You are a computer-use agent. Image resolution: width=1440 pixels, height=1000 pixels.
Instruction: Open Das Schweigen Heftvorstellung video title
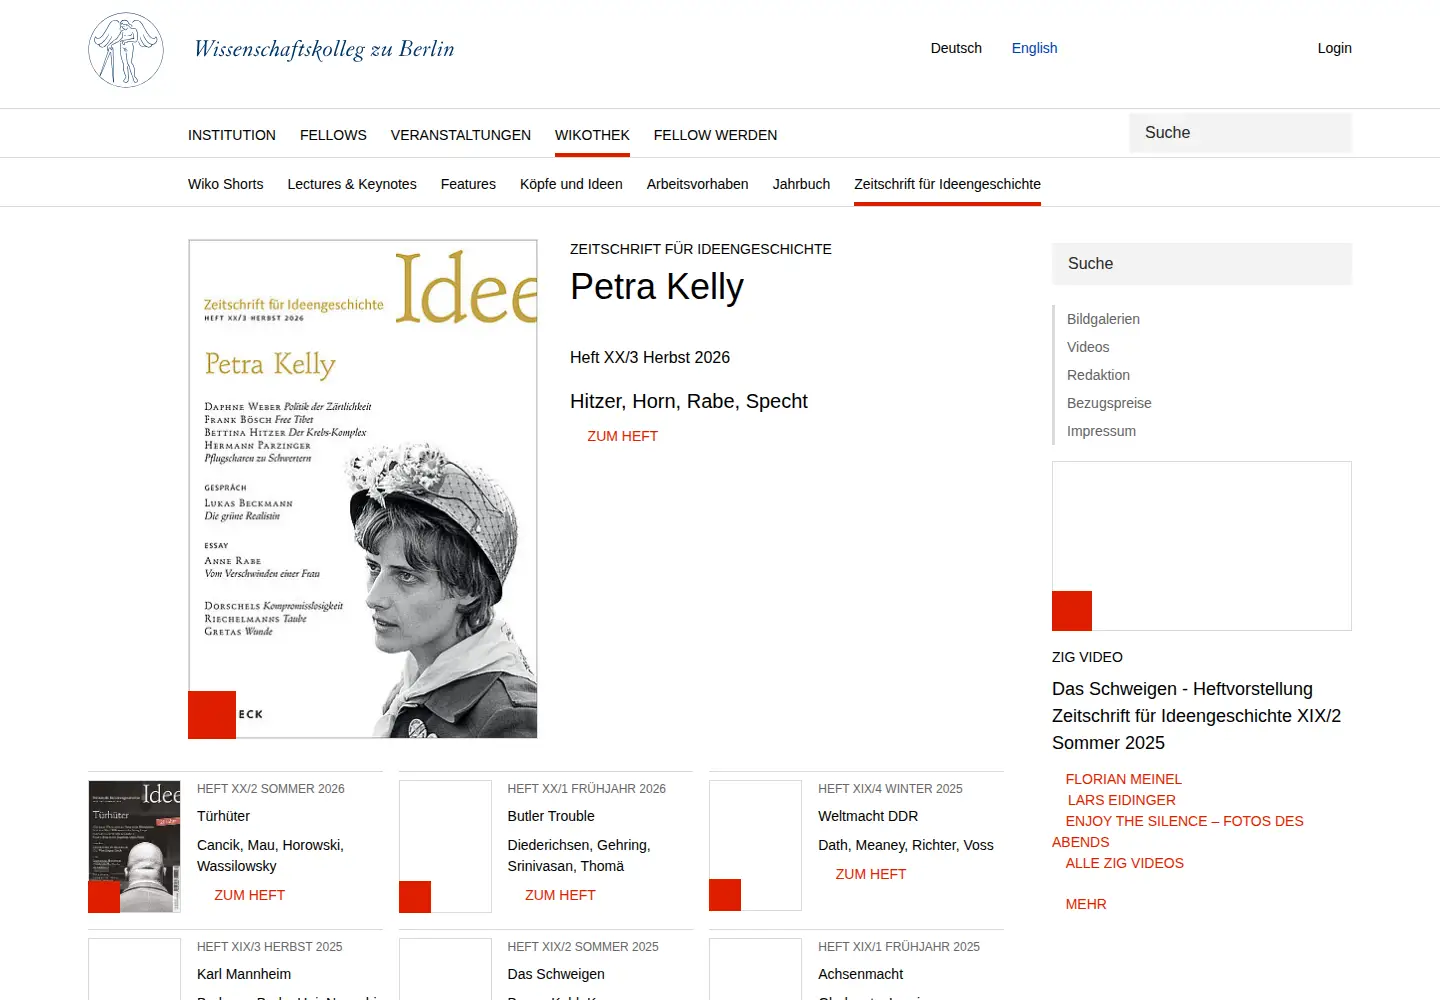click(1196, 716)
